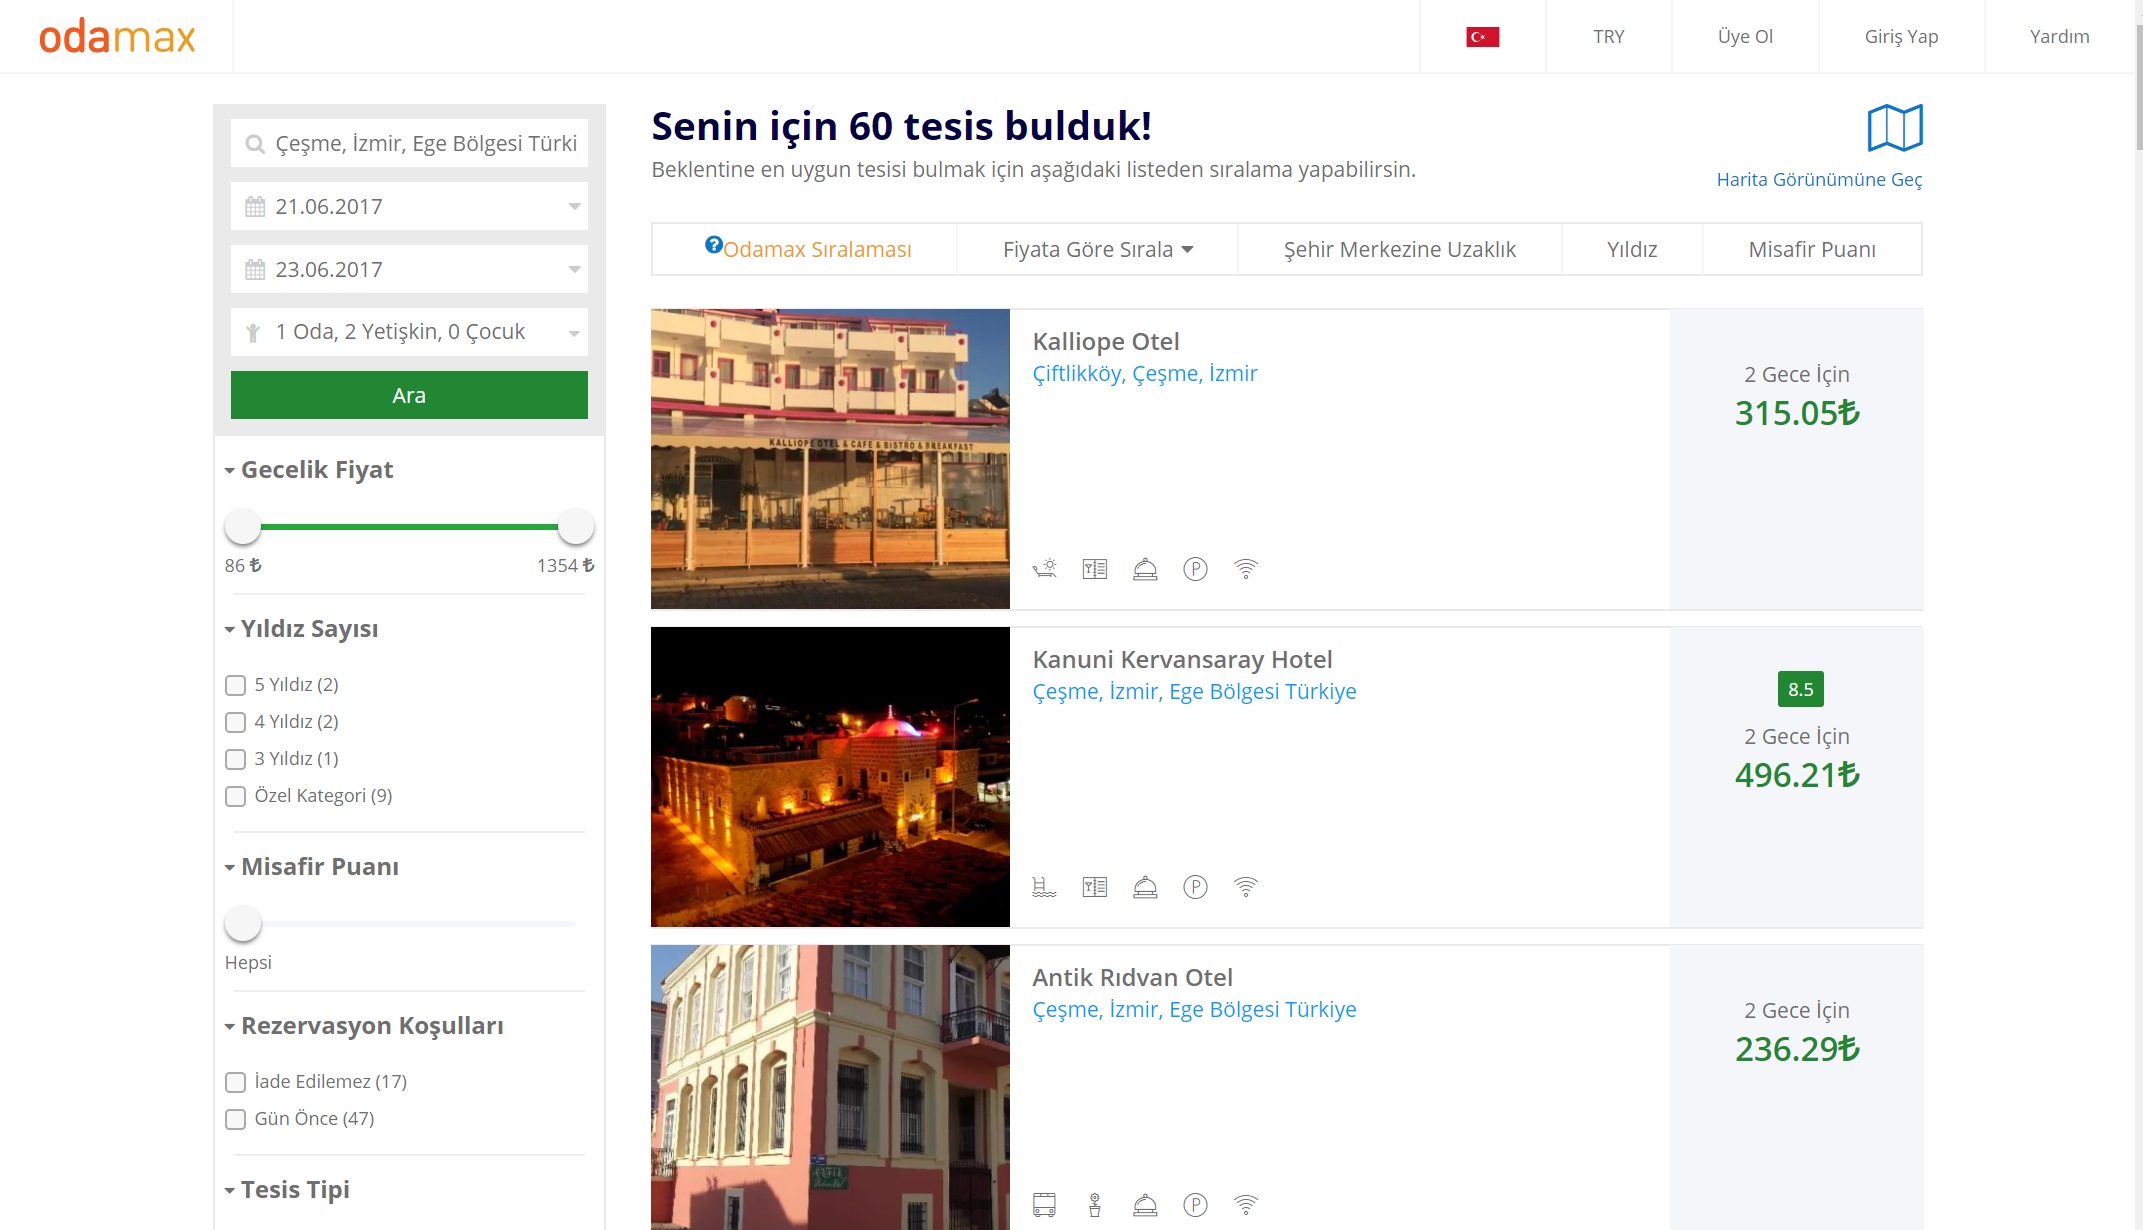Click Kanuni Kervansaray's parking amenity icon
Viewport: 2143px width, 1230px height.
point(1195,887)
